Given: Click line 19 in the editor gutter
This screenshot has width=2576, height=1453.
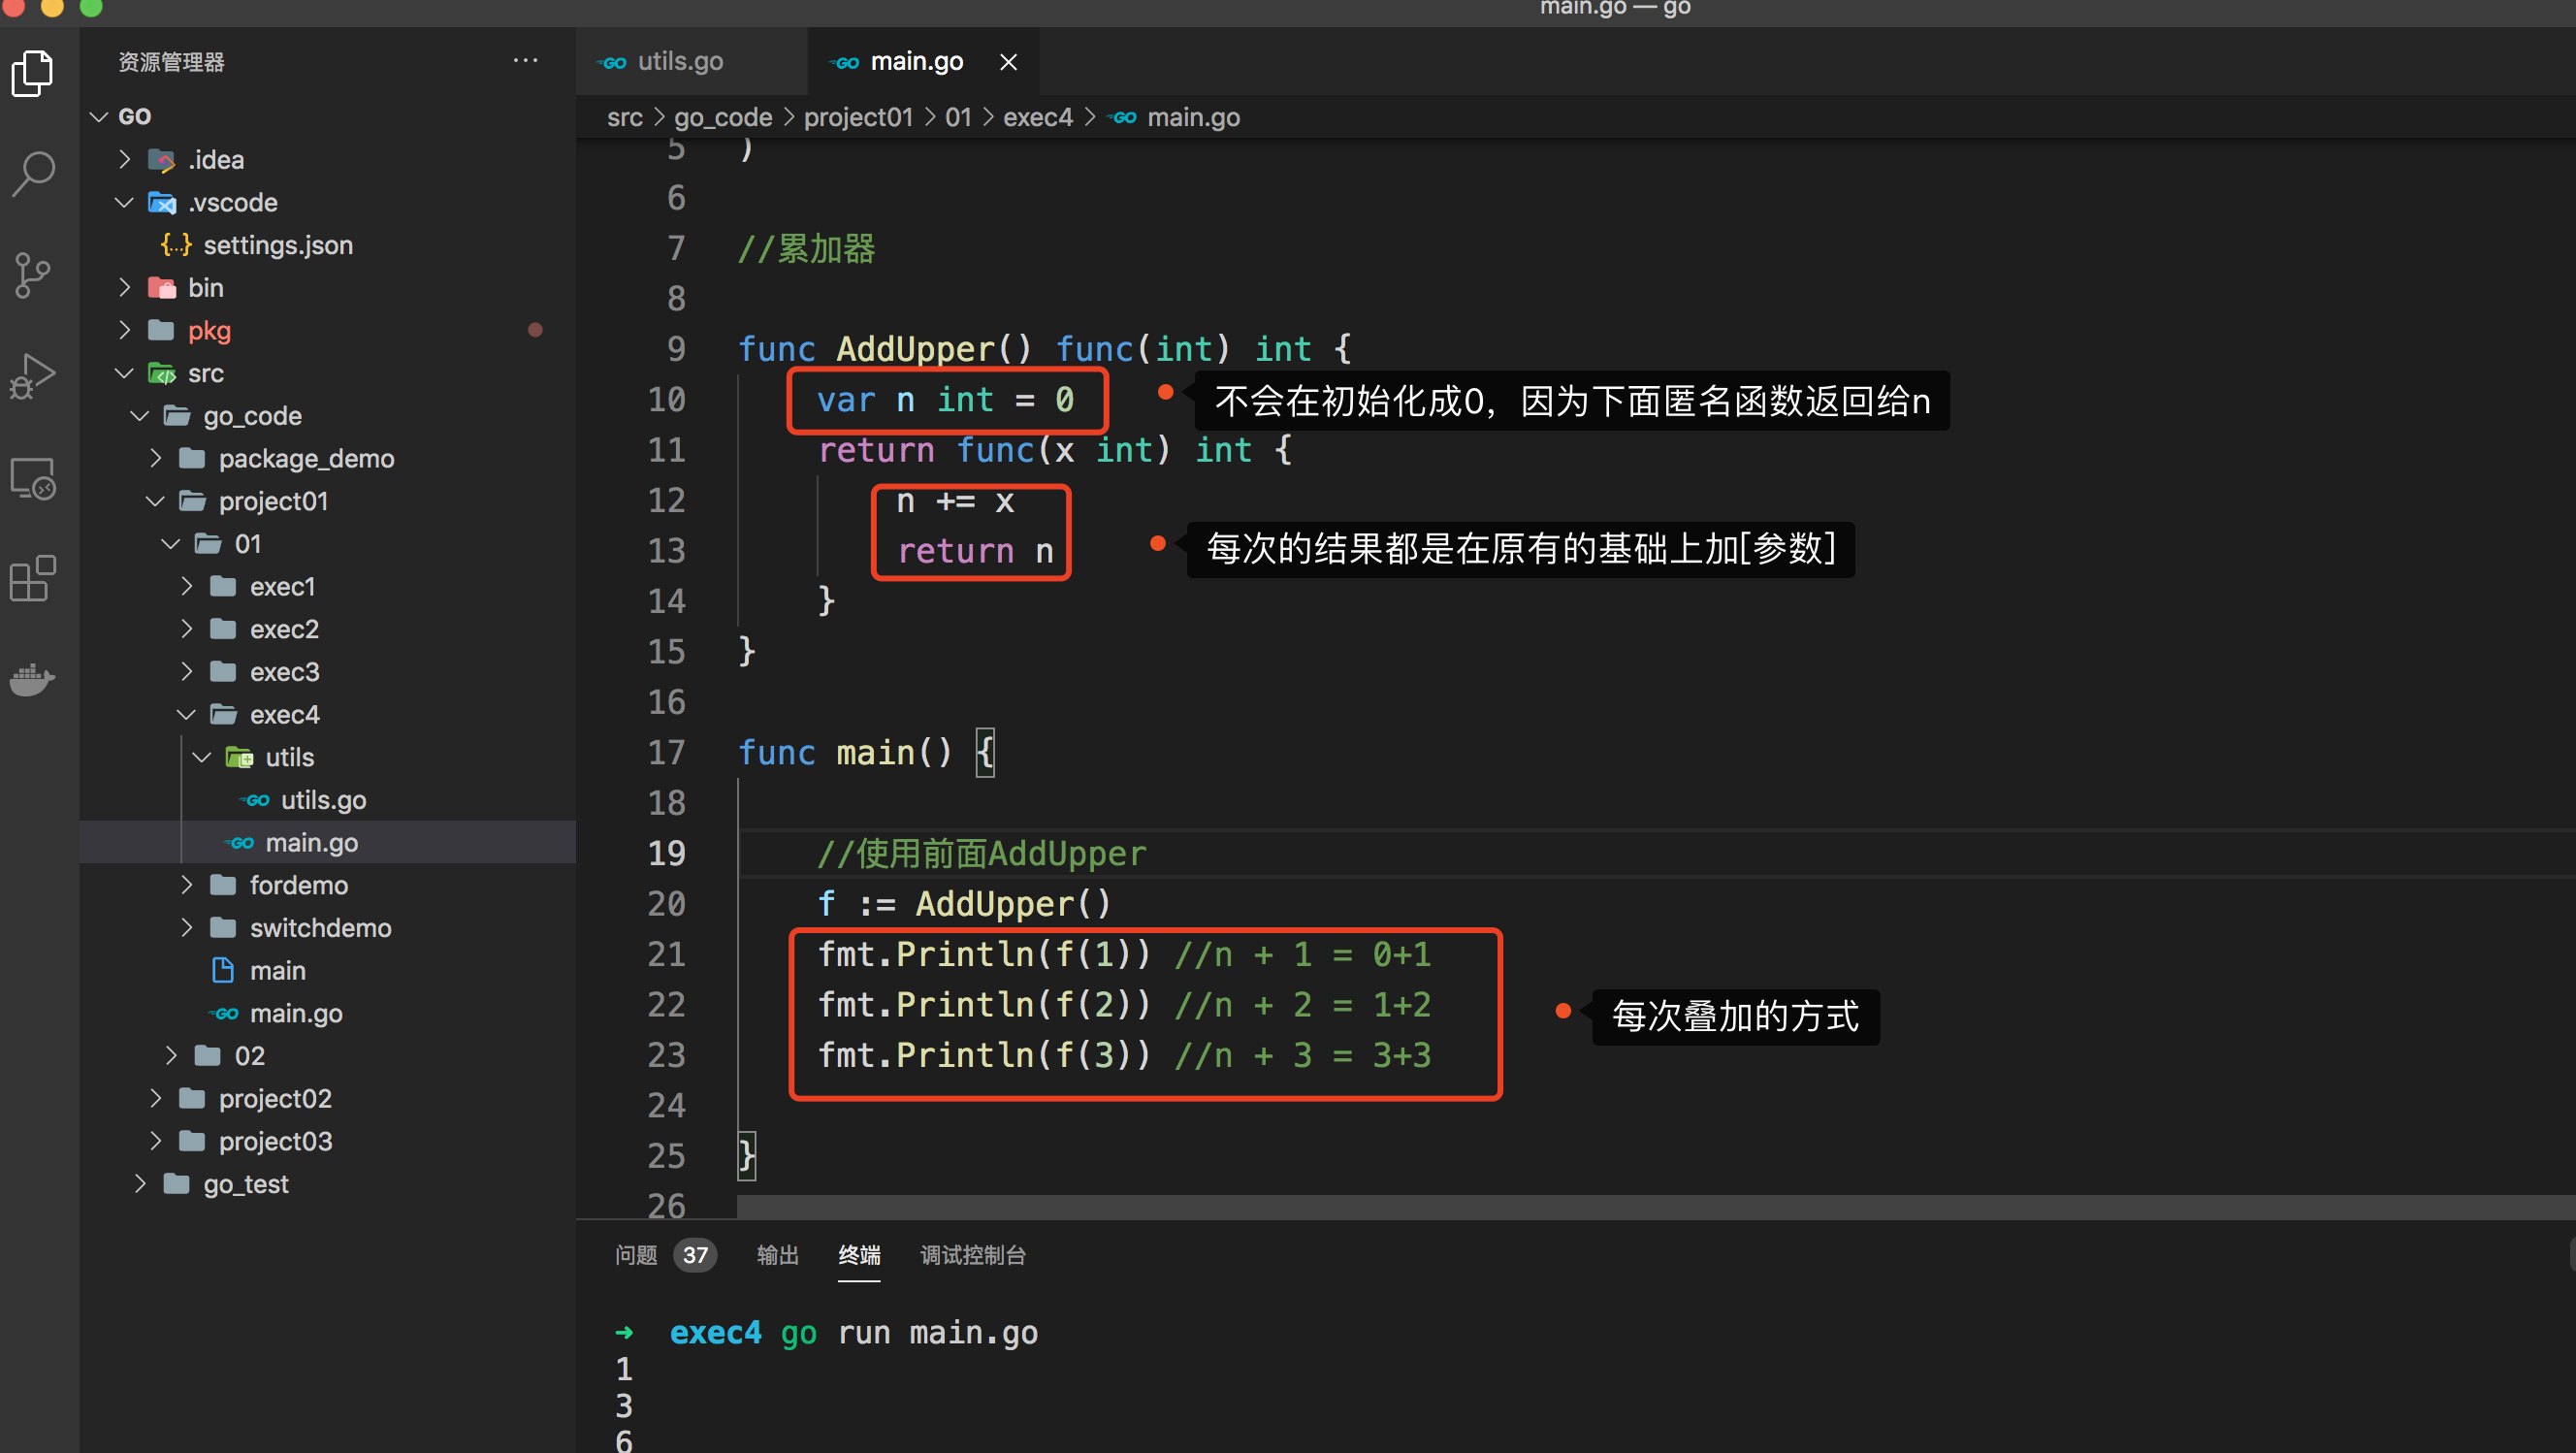Looking at the screenshot, I should click(x=666, y=853).
